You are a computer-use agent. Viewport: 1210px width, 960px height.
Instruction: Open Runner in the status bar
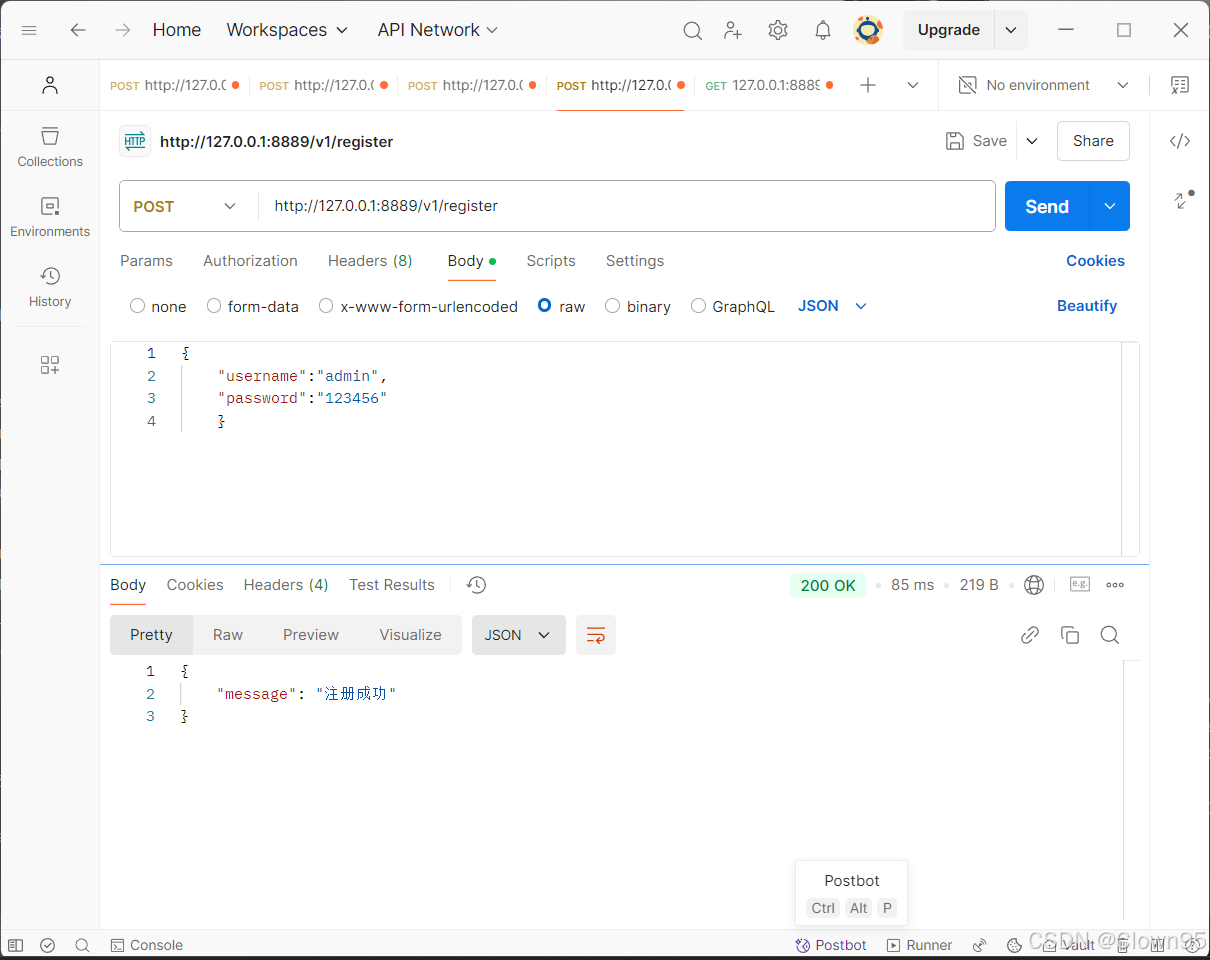919,945
